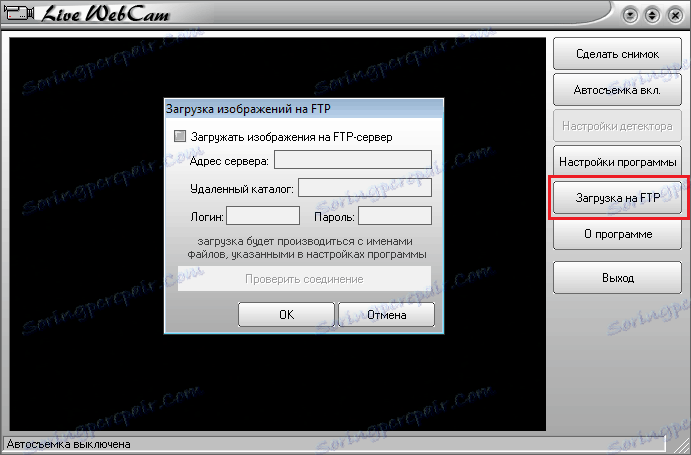Click into the 'Пароль' field
691x455 pixels.
coord(395,216)
